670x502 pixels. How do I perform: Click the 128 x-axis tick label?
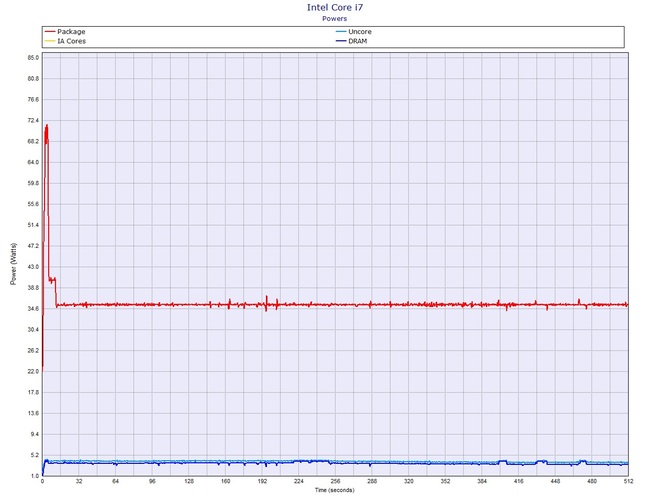click(189, 481)
